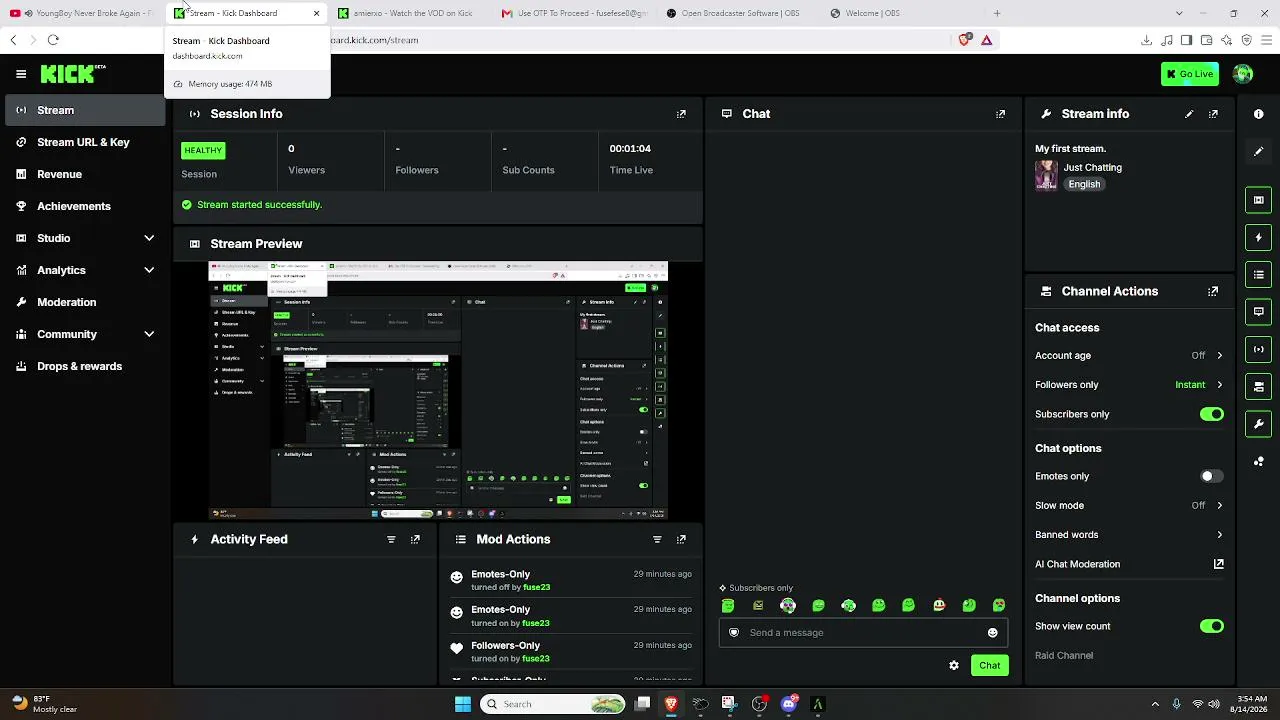1280x720 pixels.
Task: Open Stream URL & Key page
Action: (x=85, y=142)
